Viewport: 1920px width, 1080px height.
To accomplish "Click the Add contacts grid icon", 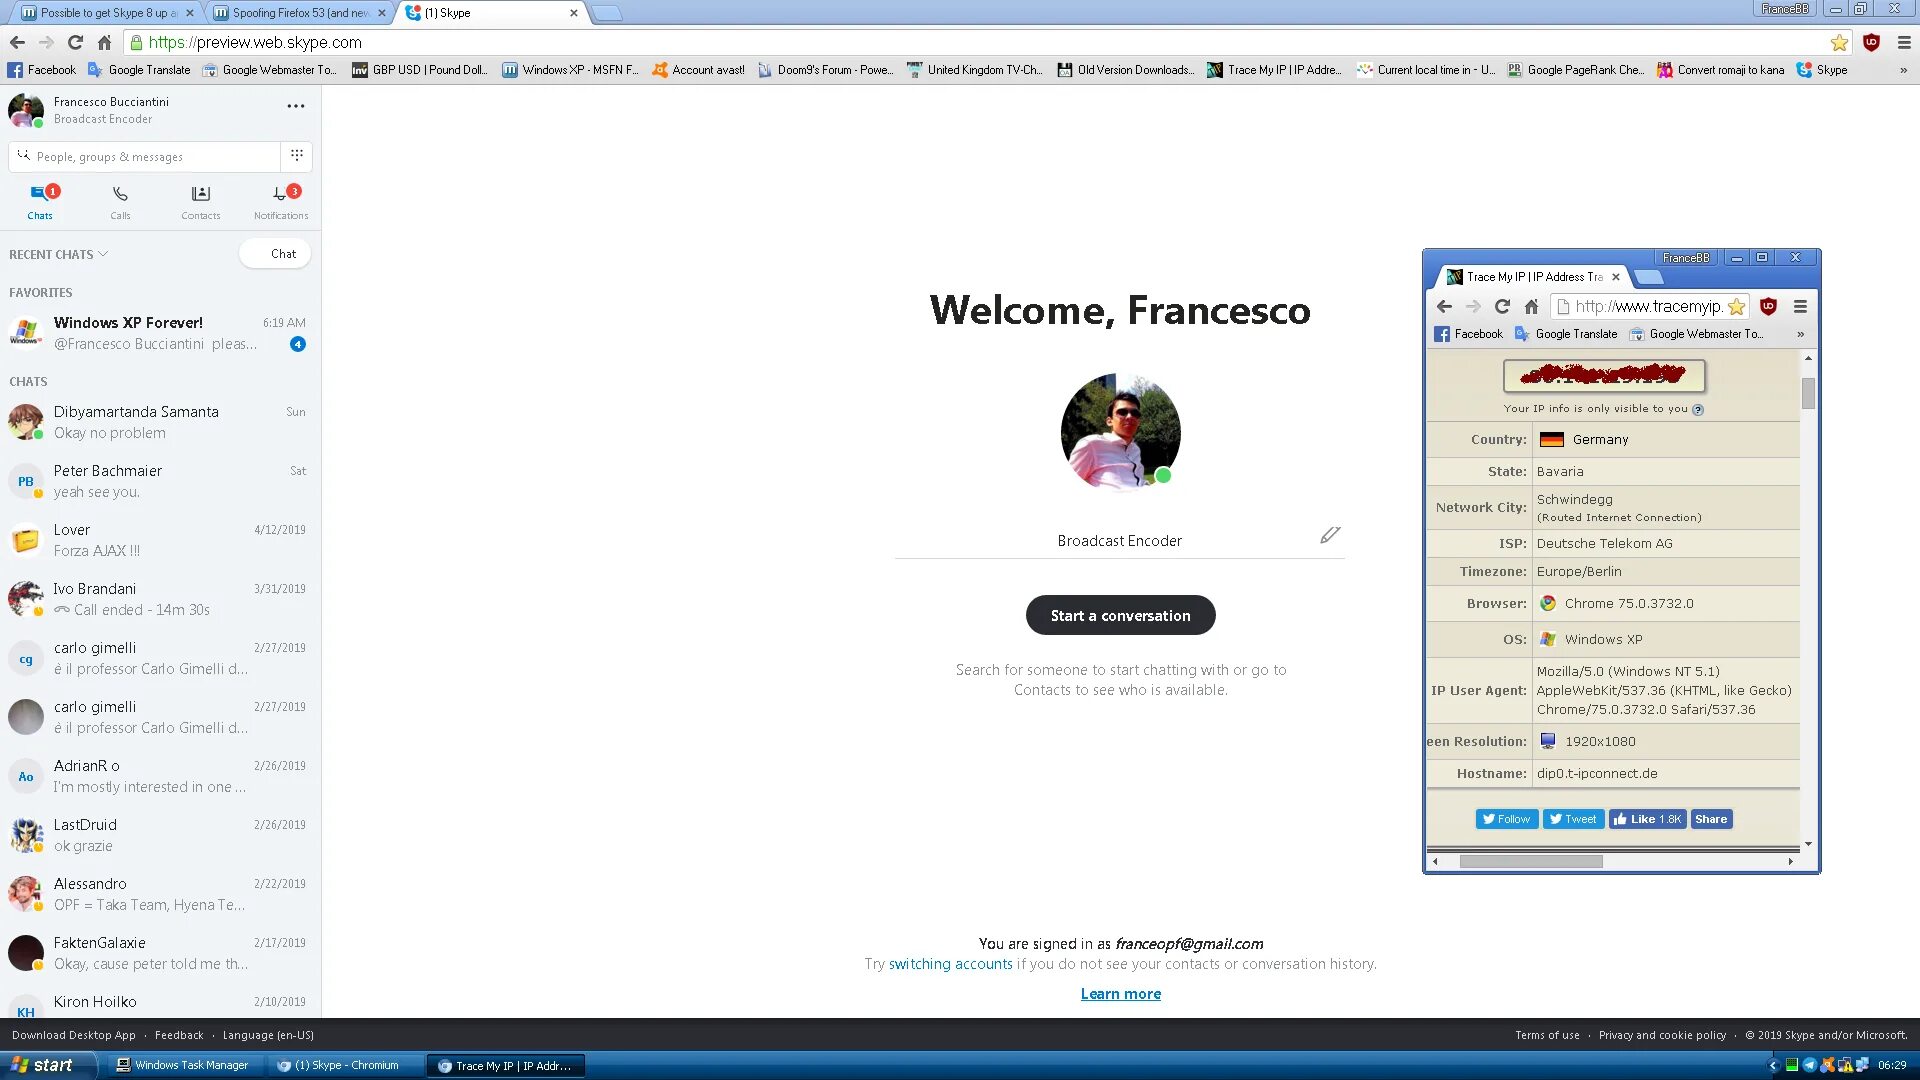I will pos(297,154).
